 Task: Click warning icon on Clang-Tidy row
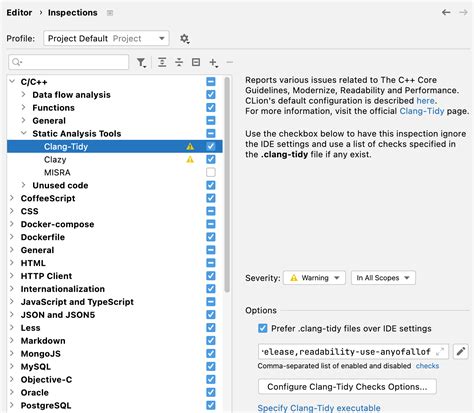pyautogui.click(x=190, y=146)
